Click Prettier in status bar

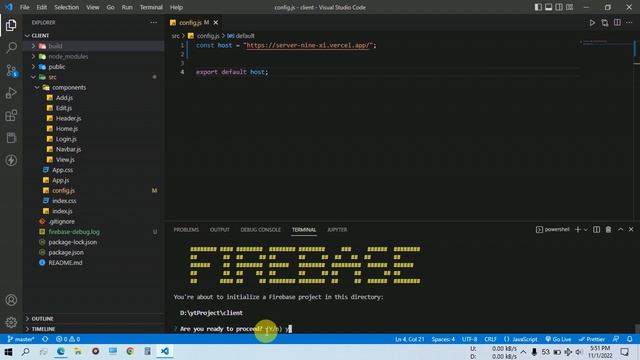[x=592, y=339]
